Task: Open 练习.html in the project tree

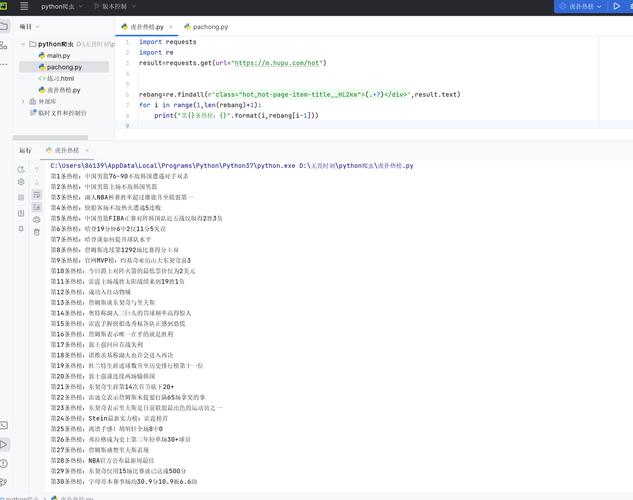Action: point(58,78)
